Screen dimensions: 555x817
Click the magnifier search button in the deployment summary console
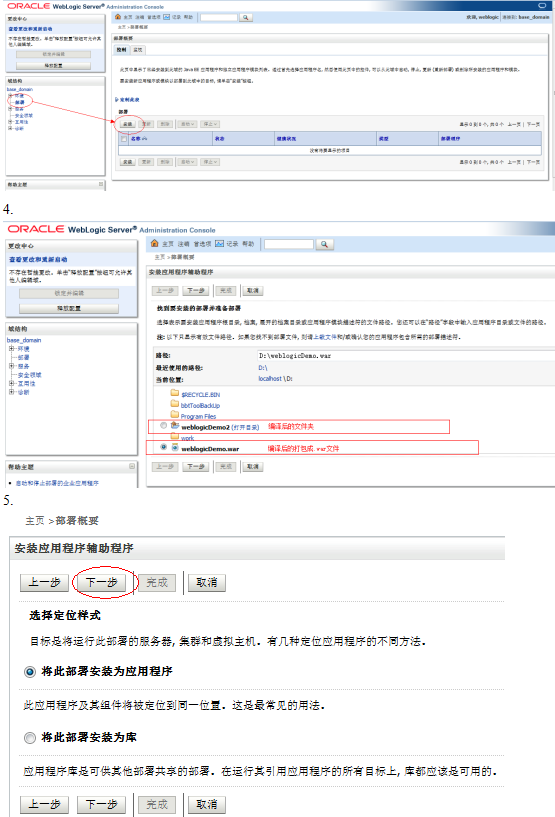[x=245, y=18]
